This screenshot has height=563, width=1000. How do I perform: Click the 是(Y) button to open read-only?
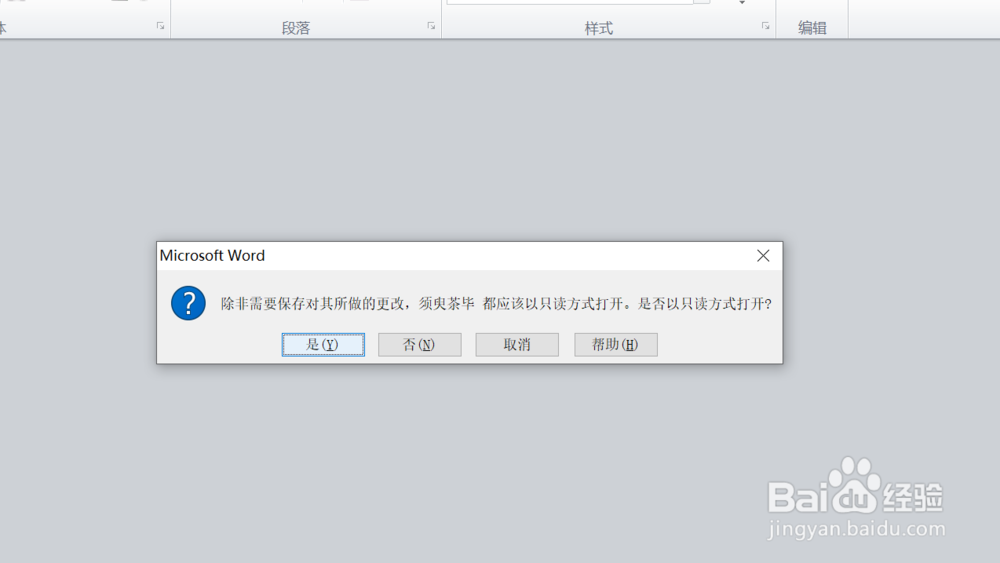click(323, 344)
